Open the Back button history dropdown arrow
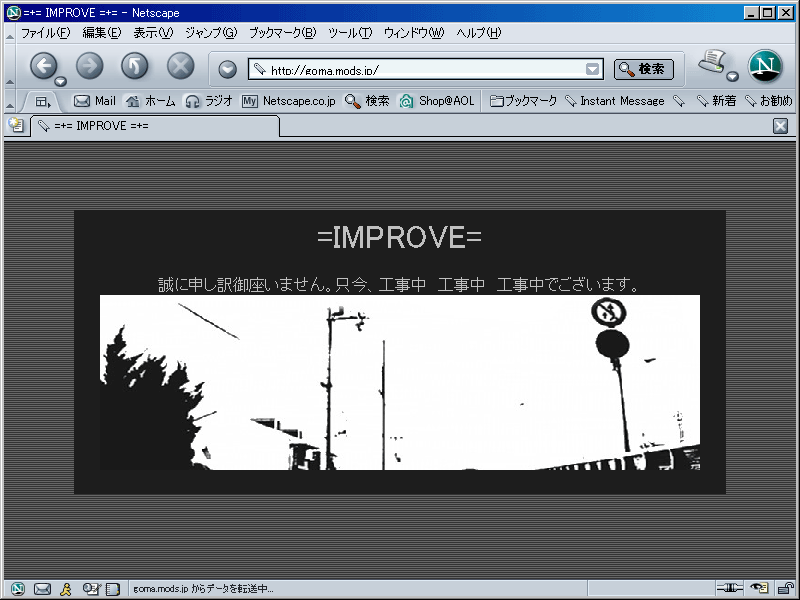 (x=61, y=81)
